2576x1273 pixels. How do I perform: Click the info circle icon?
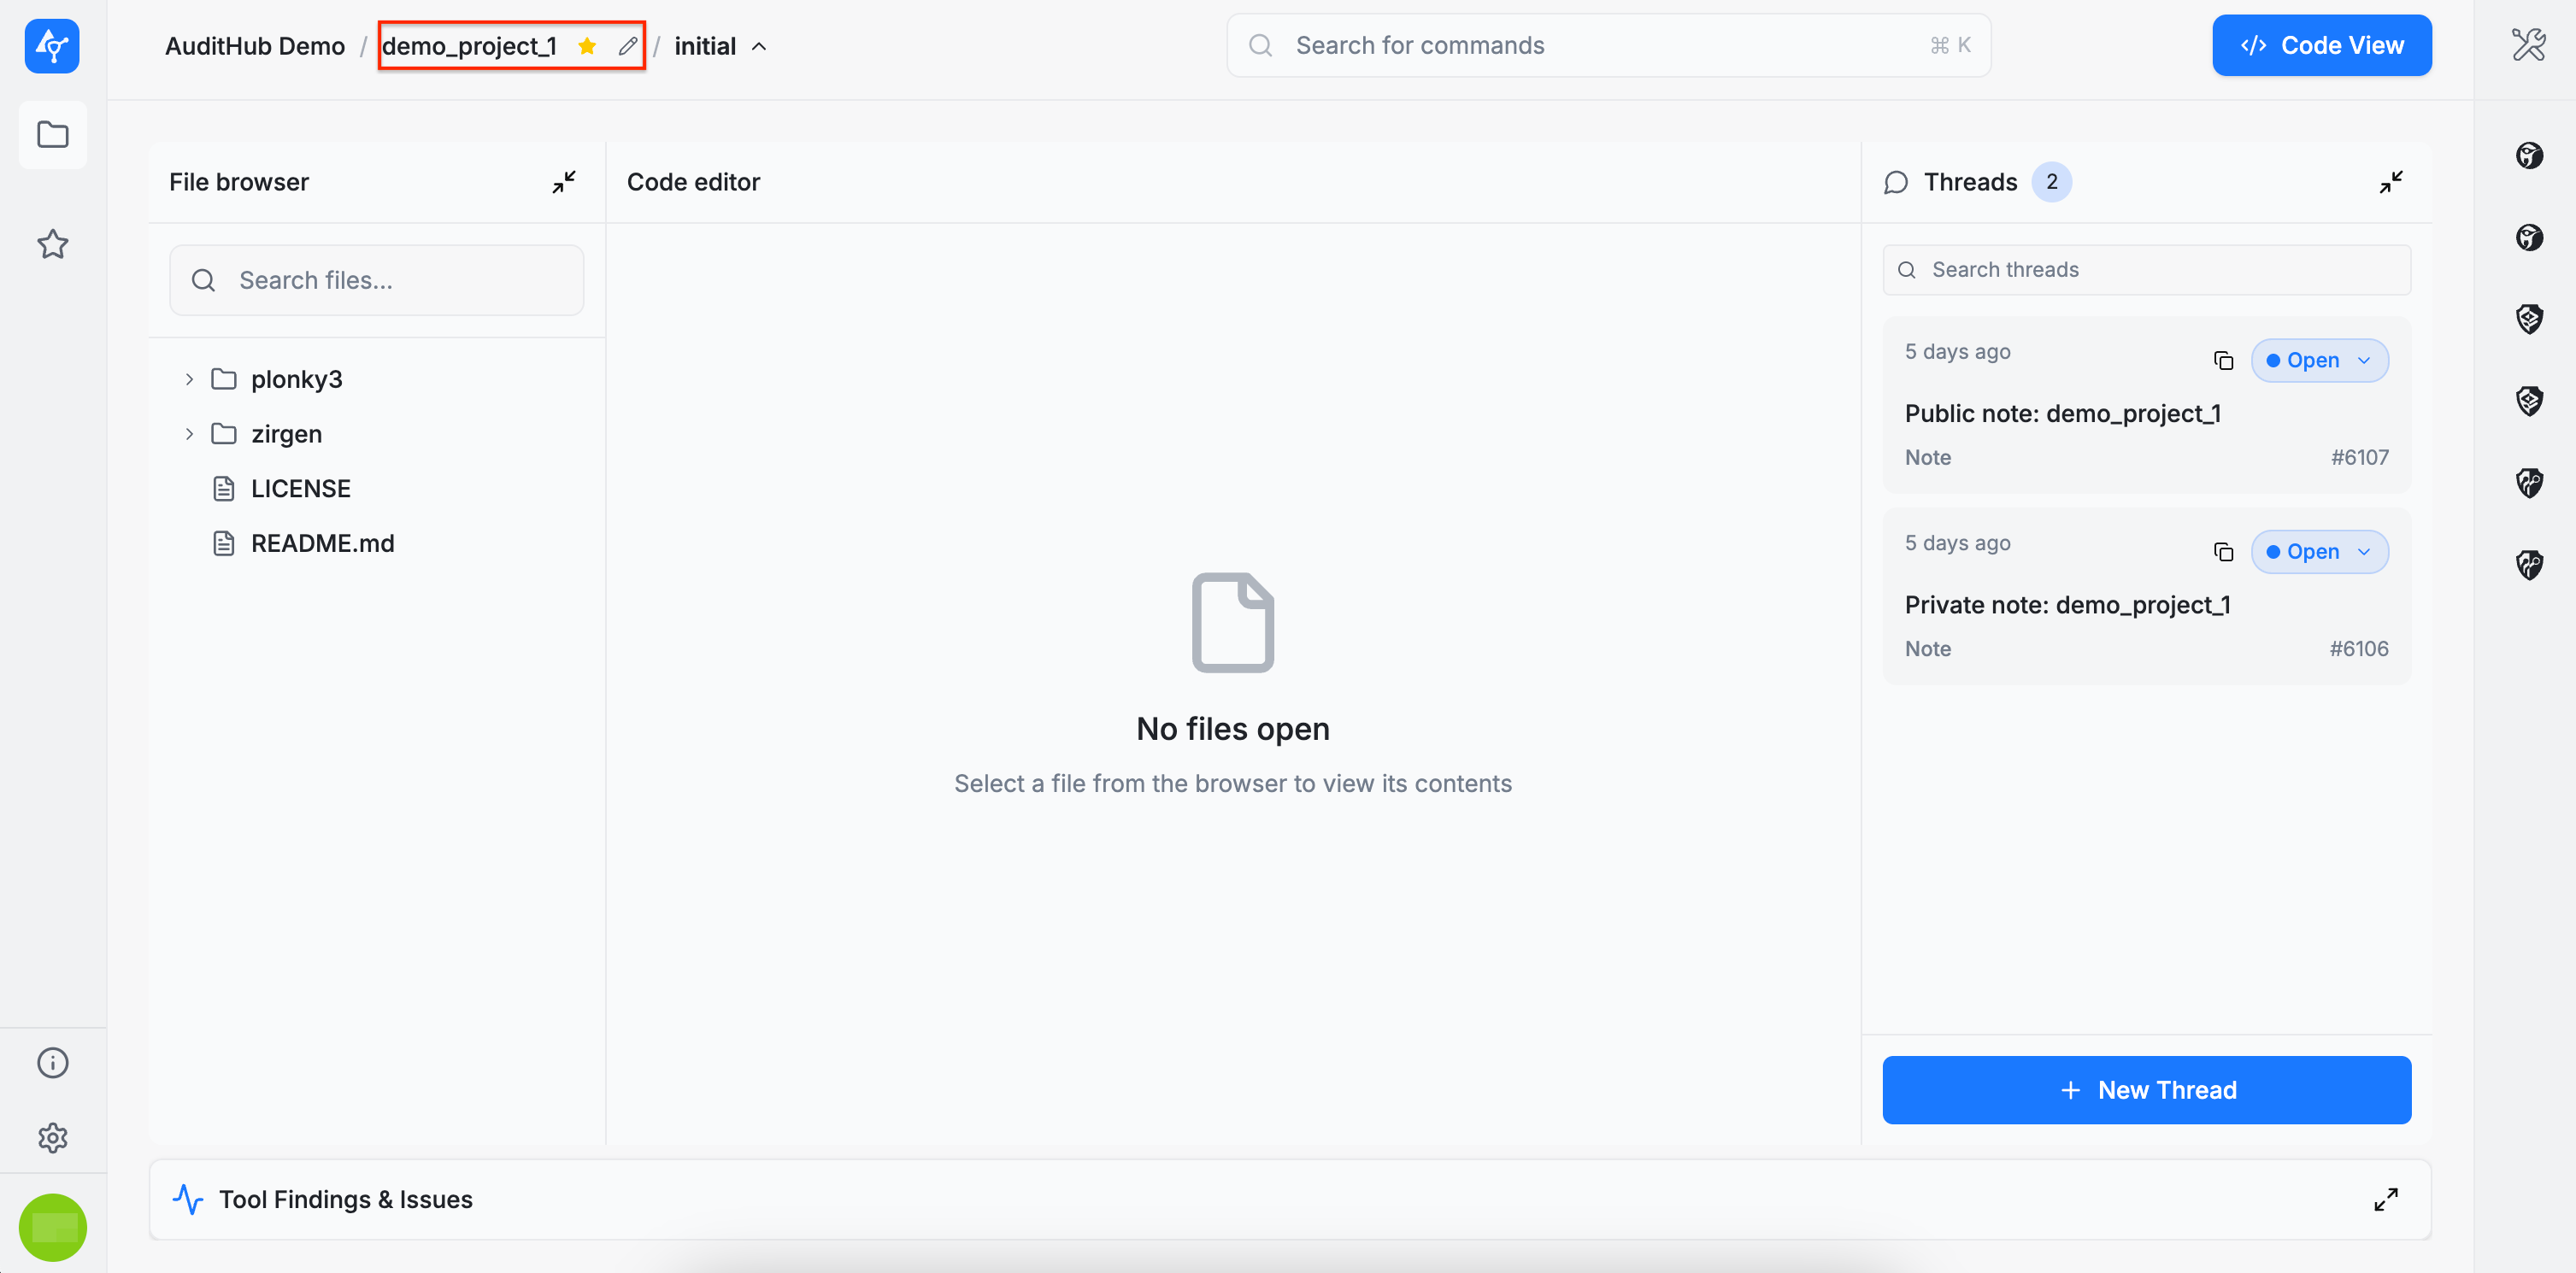pos(52,1062)
